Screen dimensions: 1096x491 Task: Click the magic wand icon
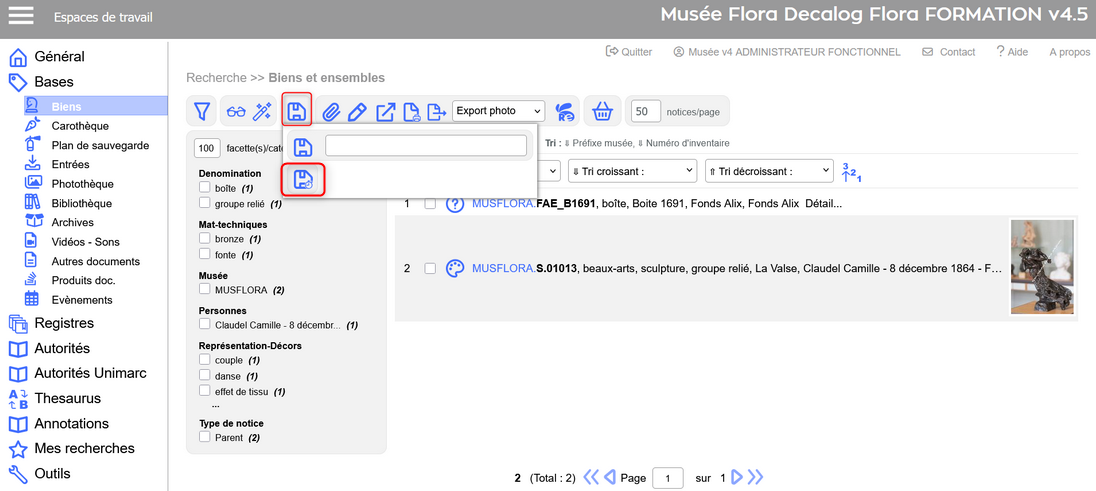click(x=262, y=111)
